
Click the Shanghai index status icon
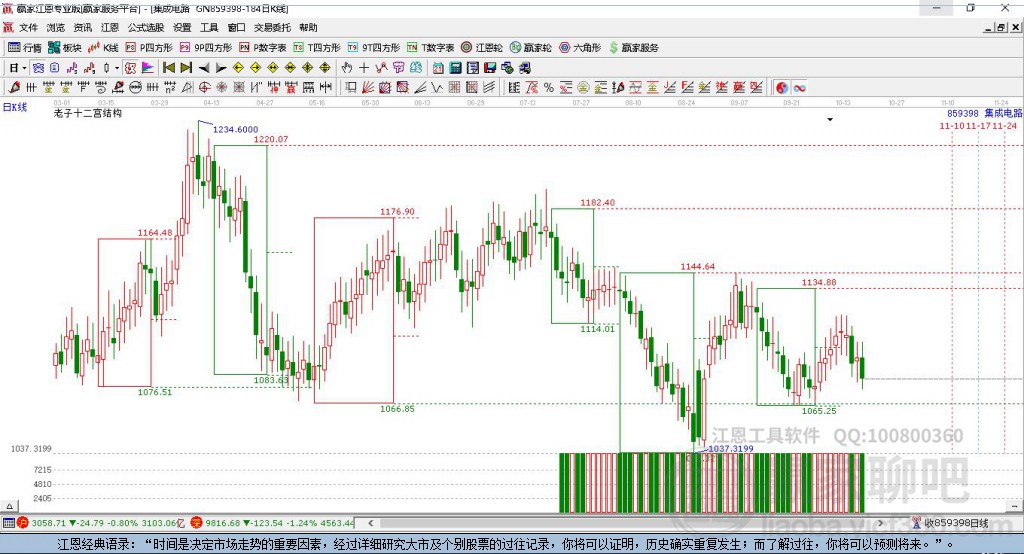point(23,523)
